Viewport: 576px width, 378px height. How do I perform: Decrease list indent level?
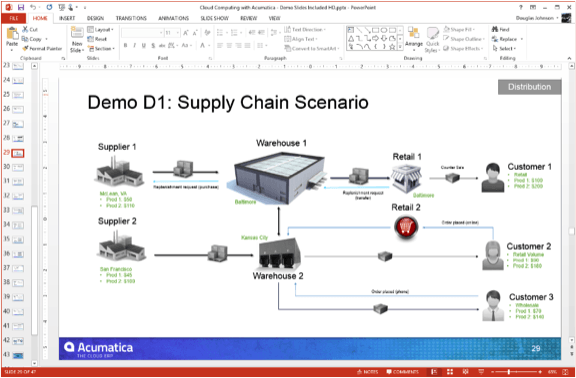(x=252, y=33)
